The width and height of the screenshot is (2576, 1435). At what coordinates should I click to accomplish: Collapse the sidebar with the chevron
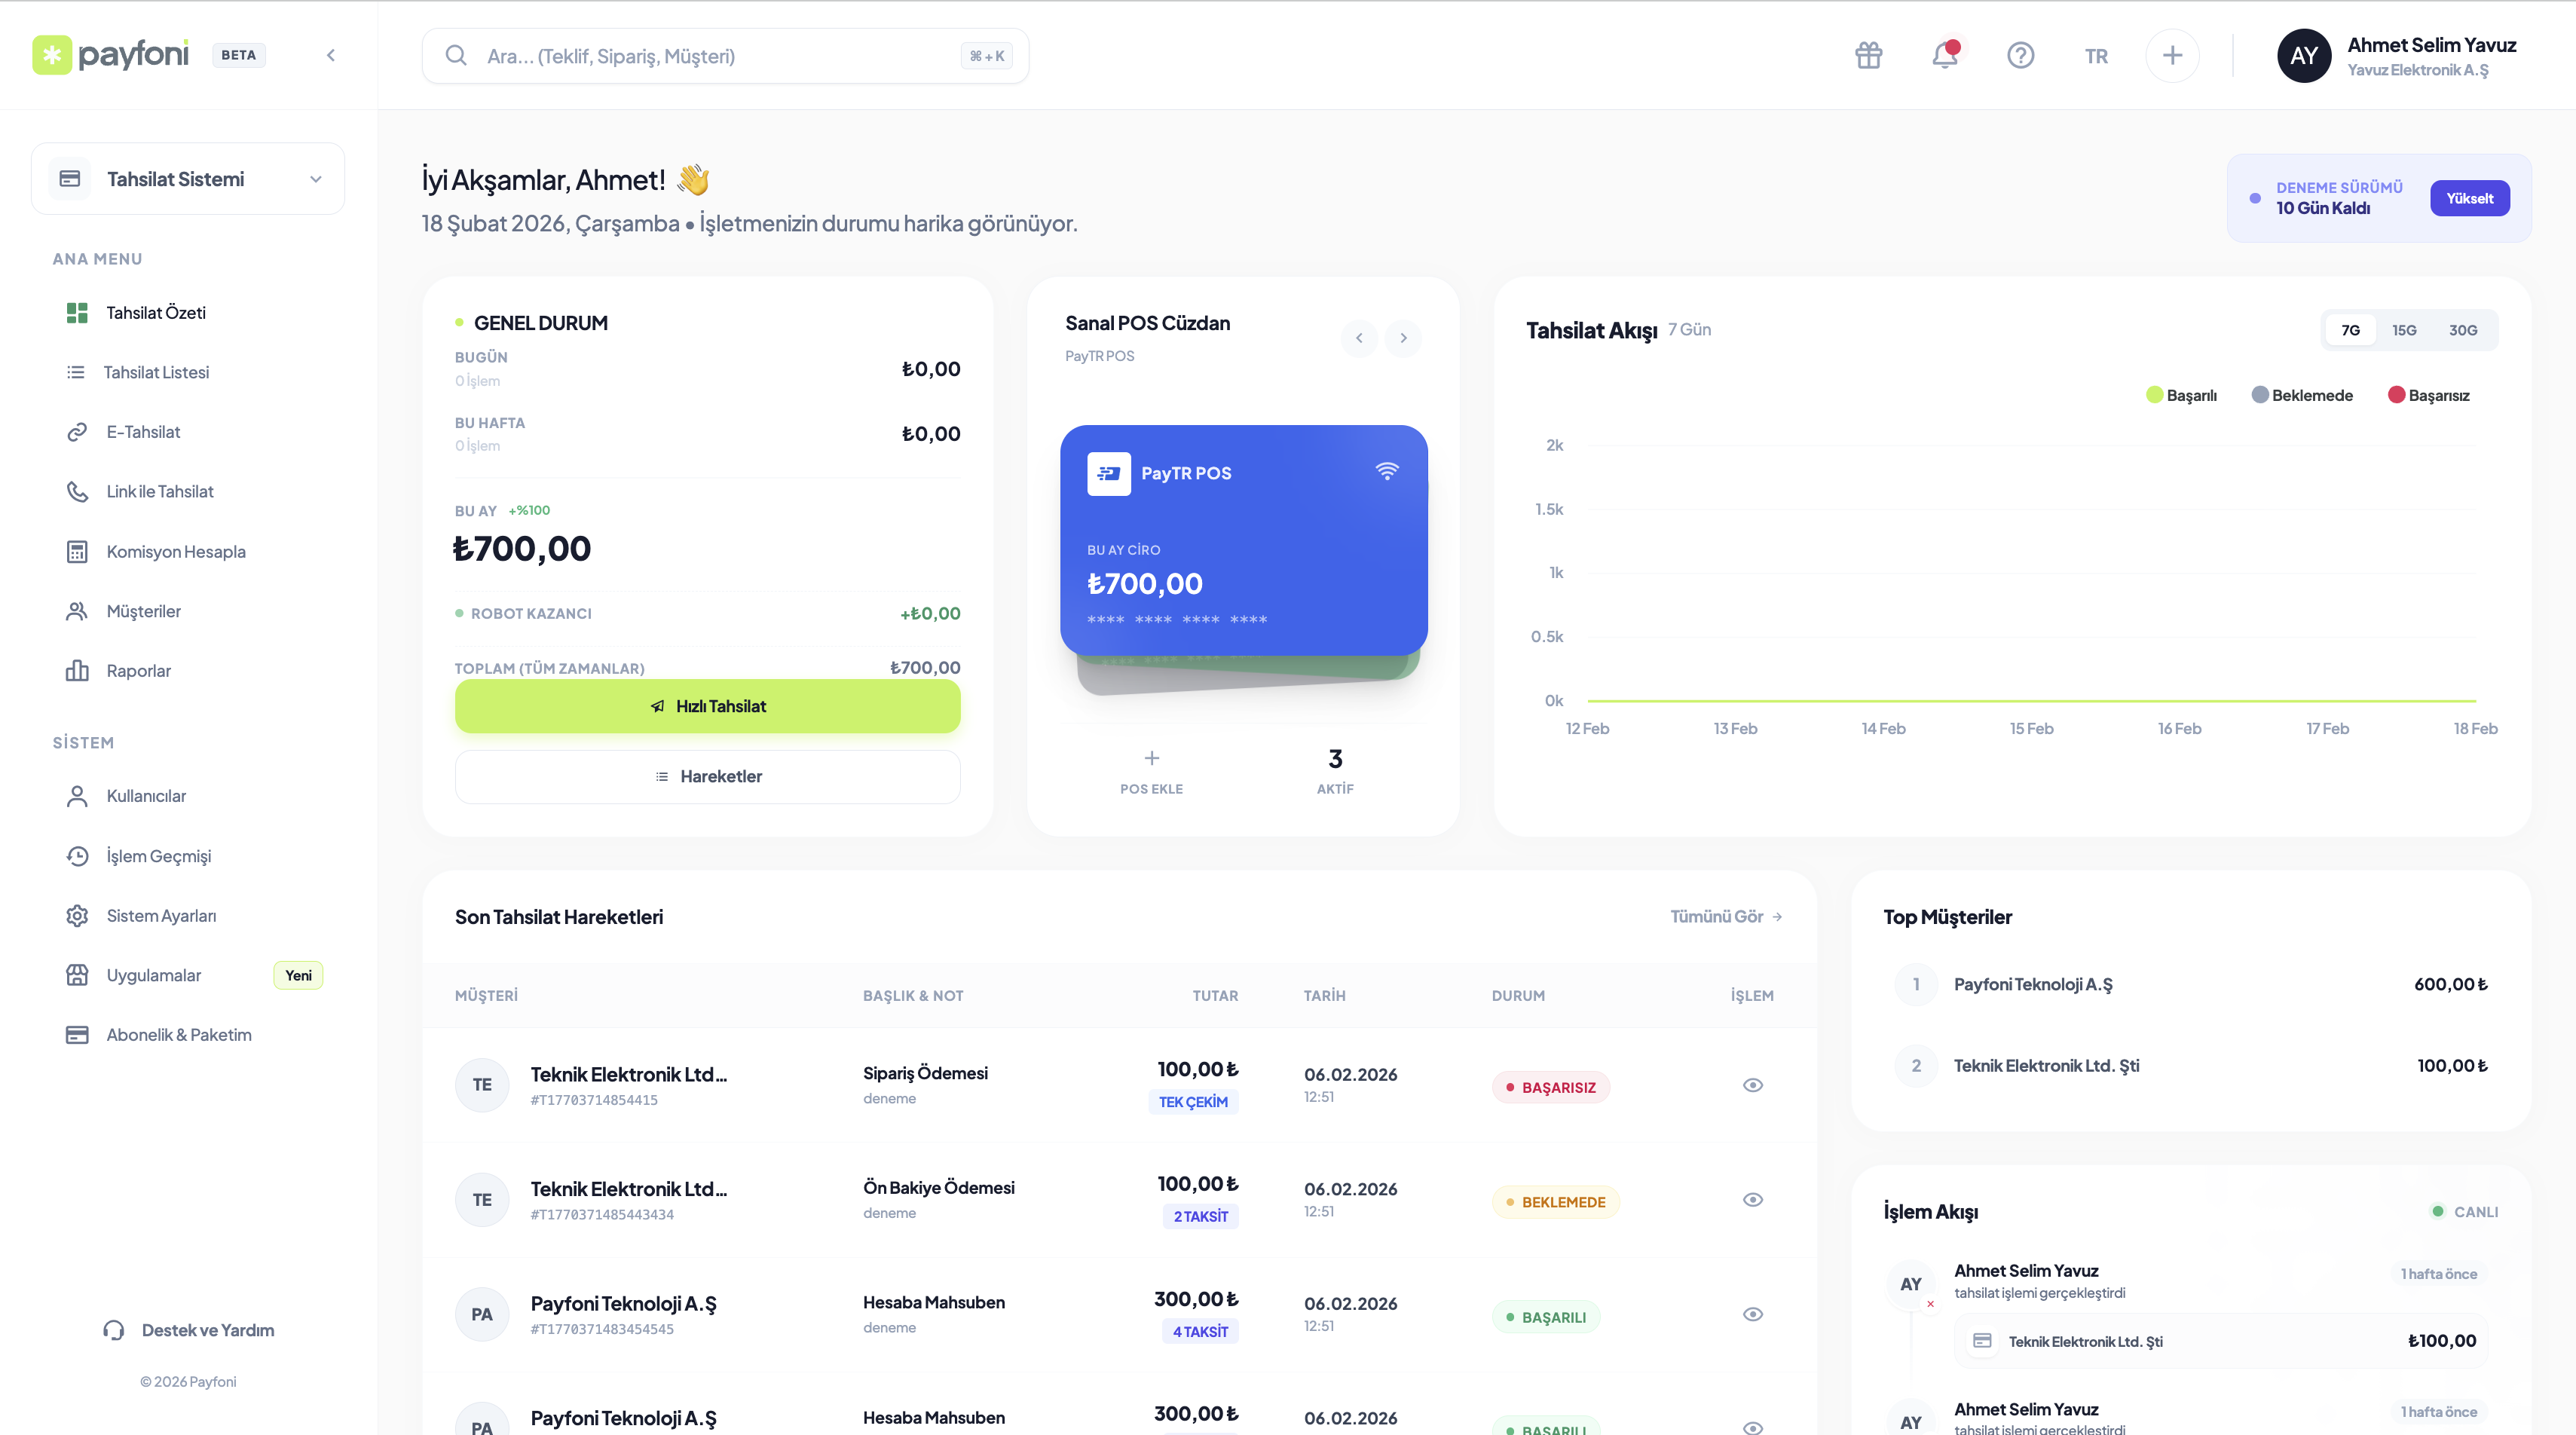coord(330,55)
